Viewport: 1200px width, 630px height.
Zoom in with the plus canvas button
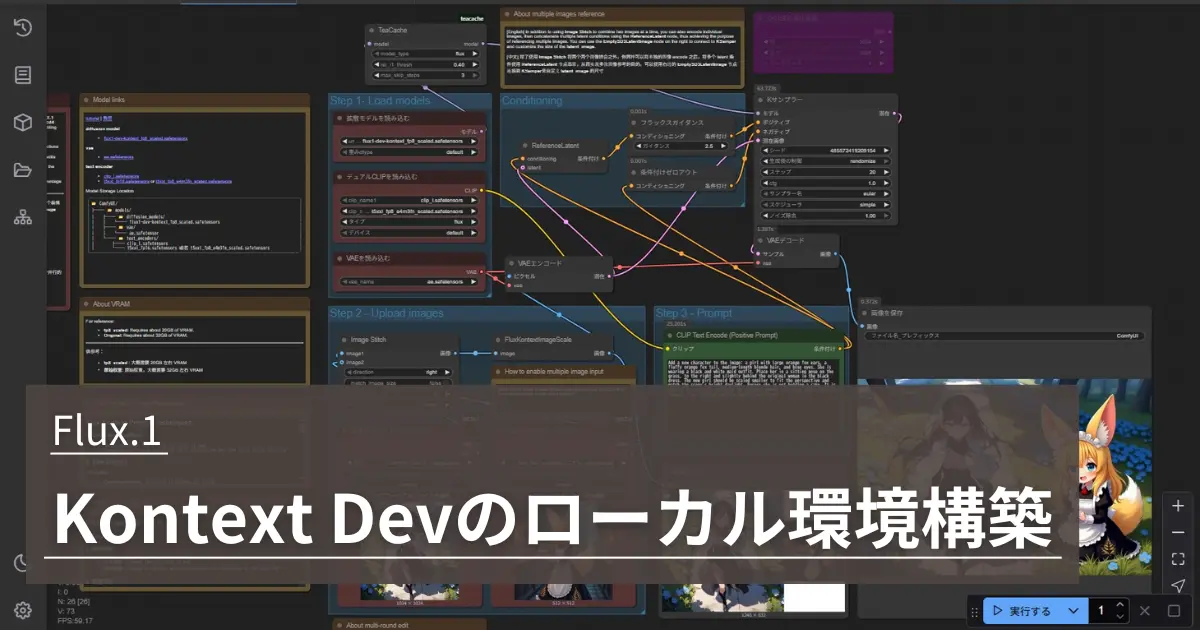(1178, 506)
